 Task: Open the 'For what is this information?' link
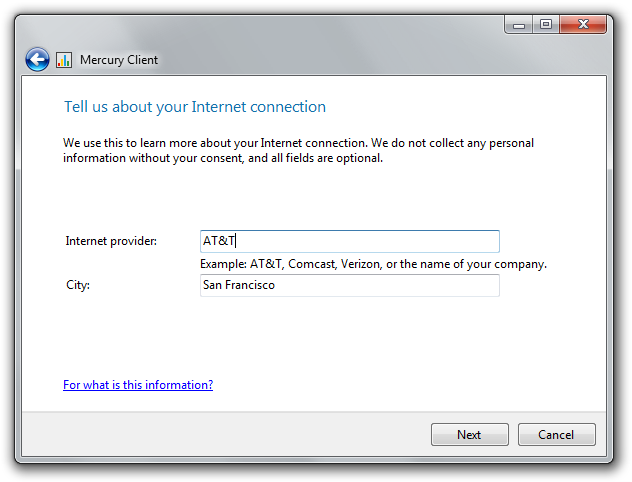138,385
